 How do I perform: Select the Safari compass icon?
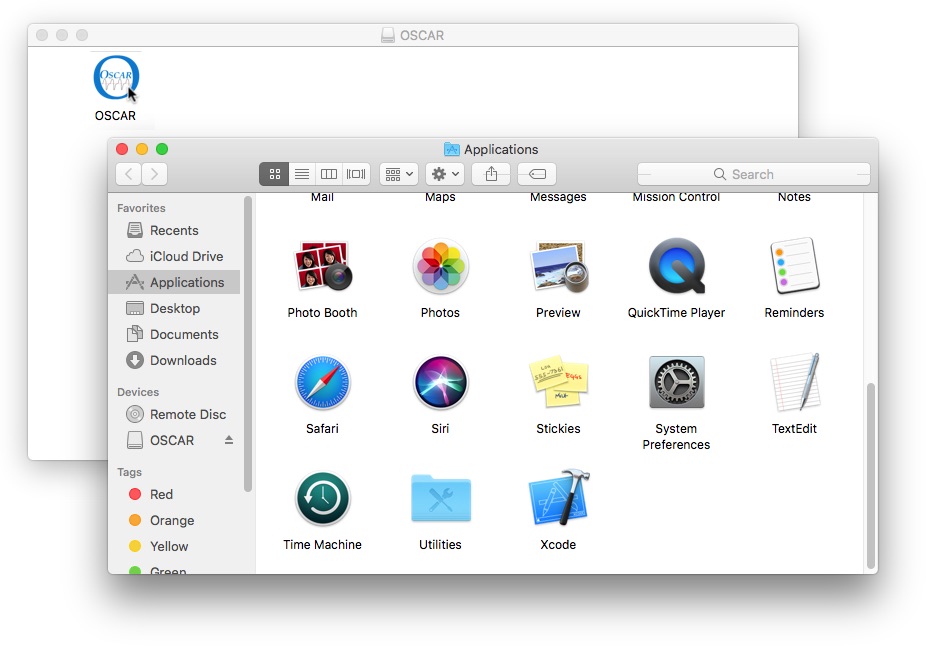(x=322, y=383)
